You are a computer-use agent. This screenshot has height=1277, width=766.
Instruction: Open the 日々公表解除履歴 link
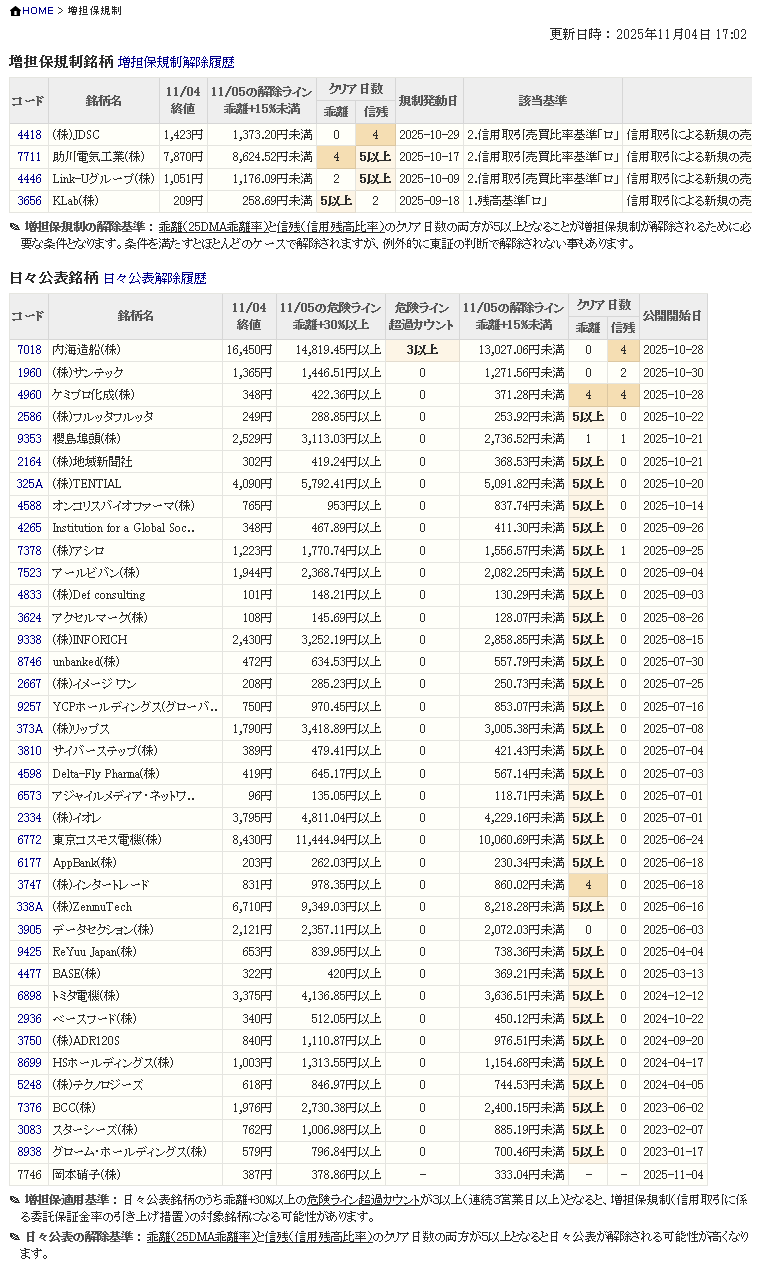pos(154,278)
